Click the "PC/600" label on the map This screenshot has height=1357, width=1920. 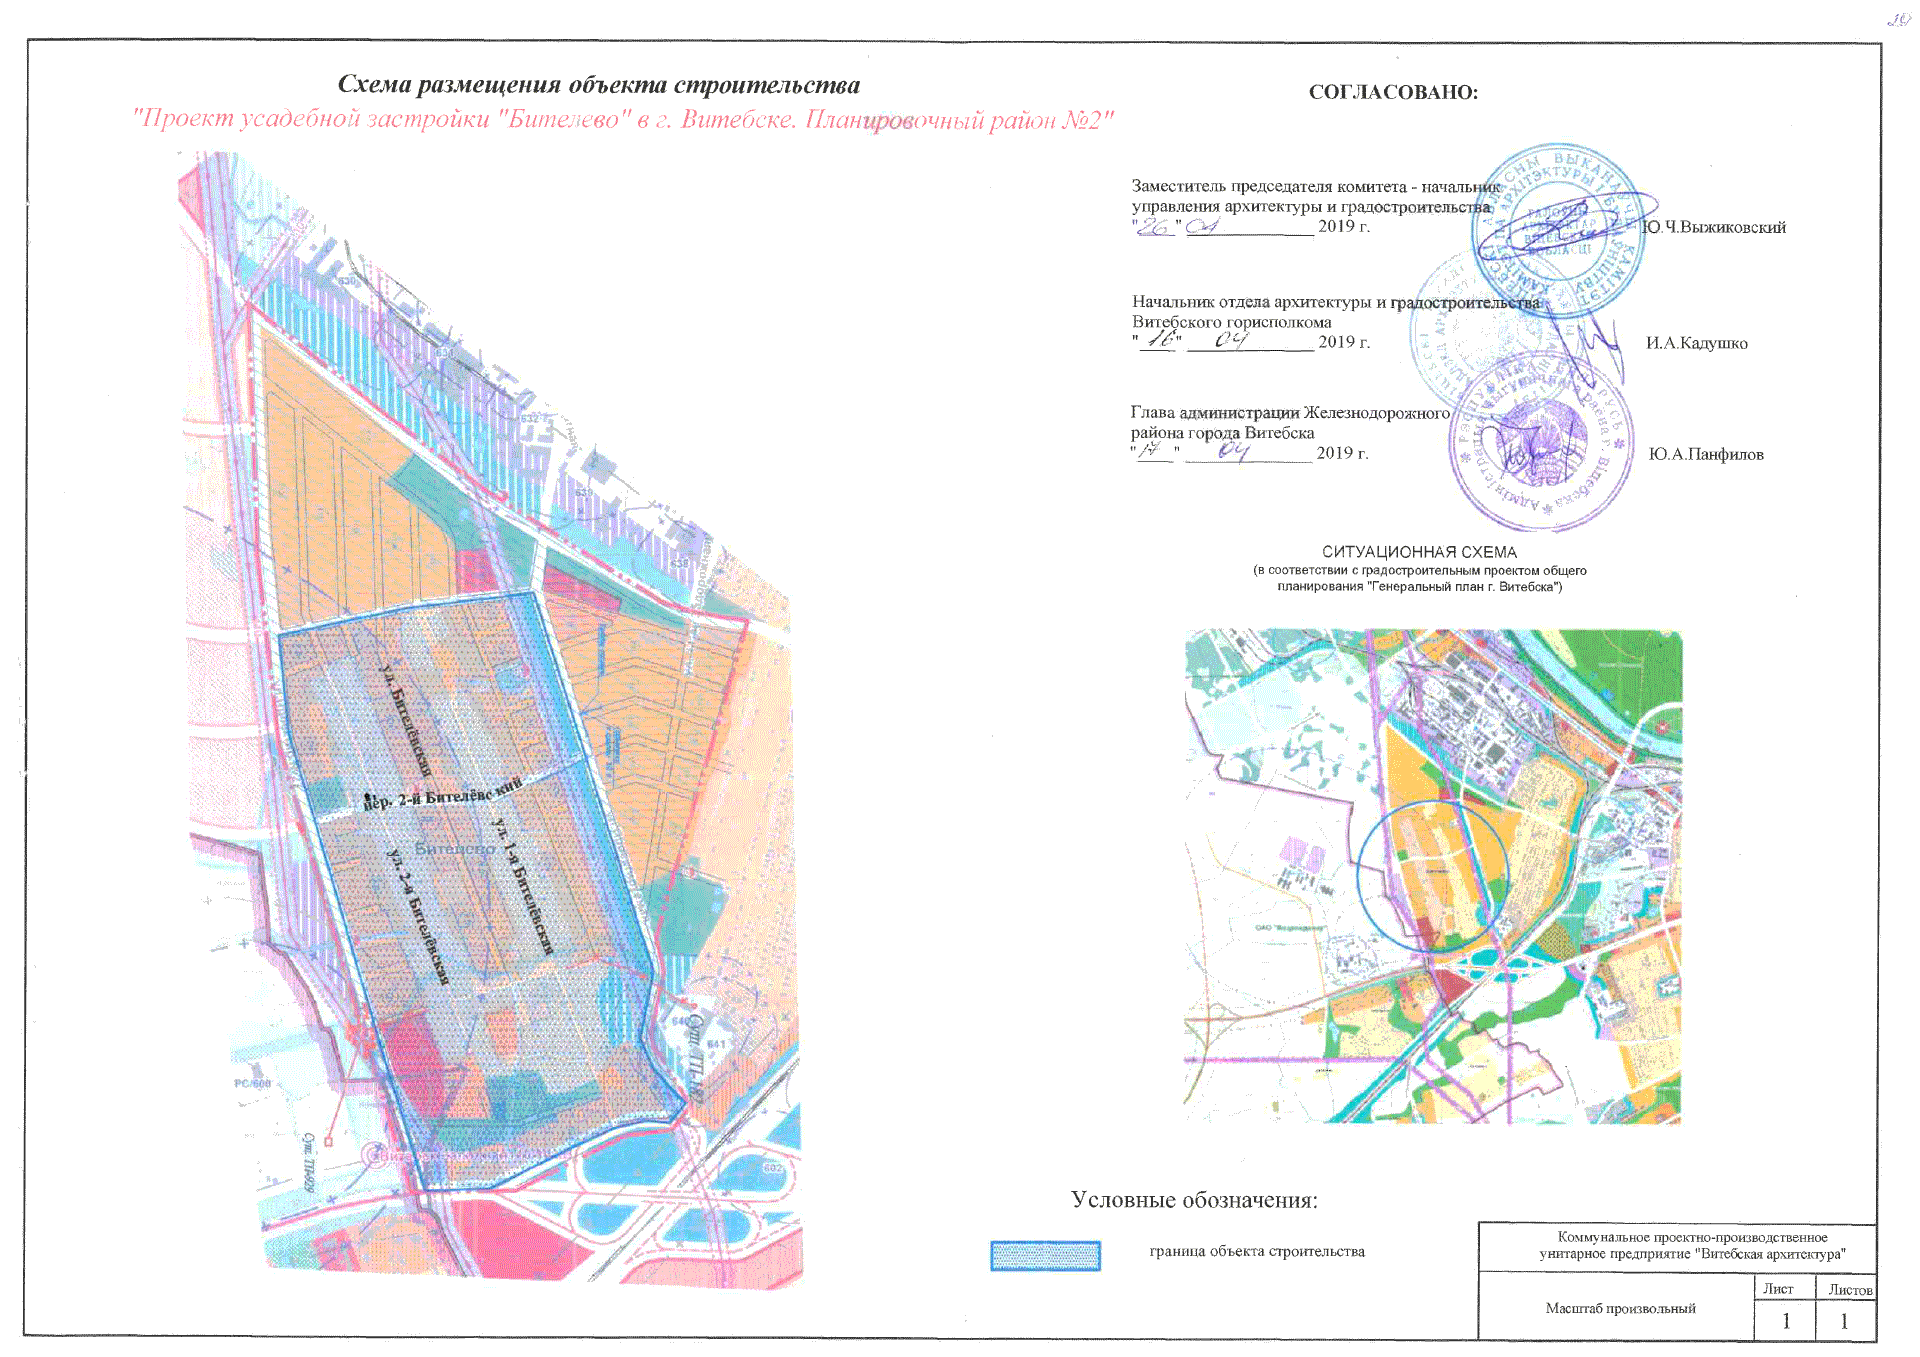(253, 1084)
